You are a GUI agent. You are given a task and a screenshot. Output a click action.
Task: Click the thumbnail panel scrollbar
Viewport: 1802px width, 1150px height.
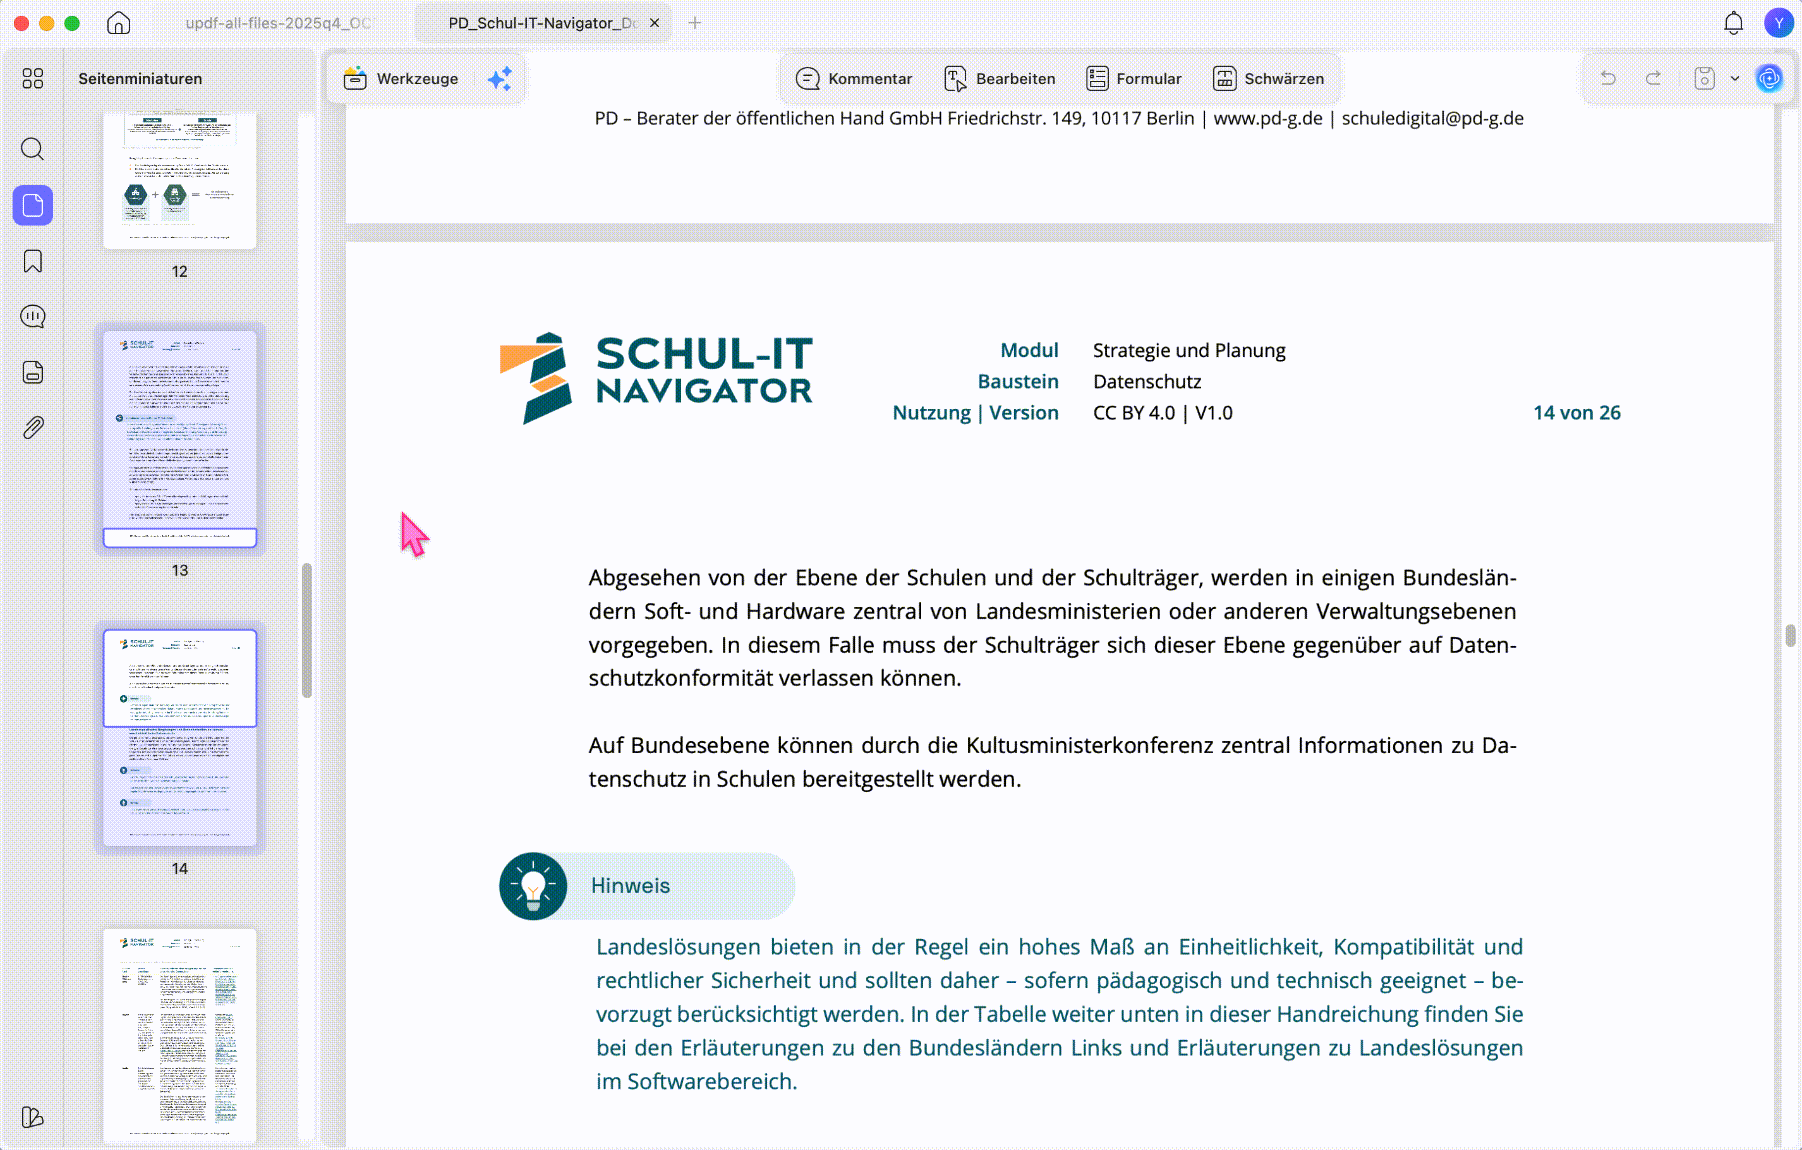[x=307, y=630]
